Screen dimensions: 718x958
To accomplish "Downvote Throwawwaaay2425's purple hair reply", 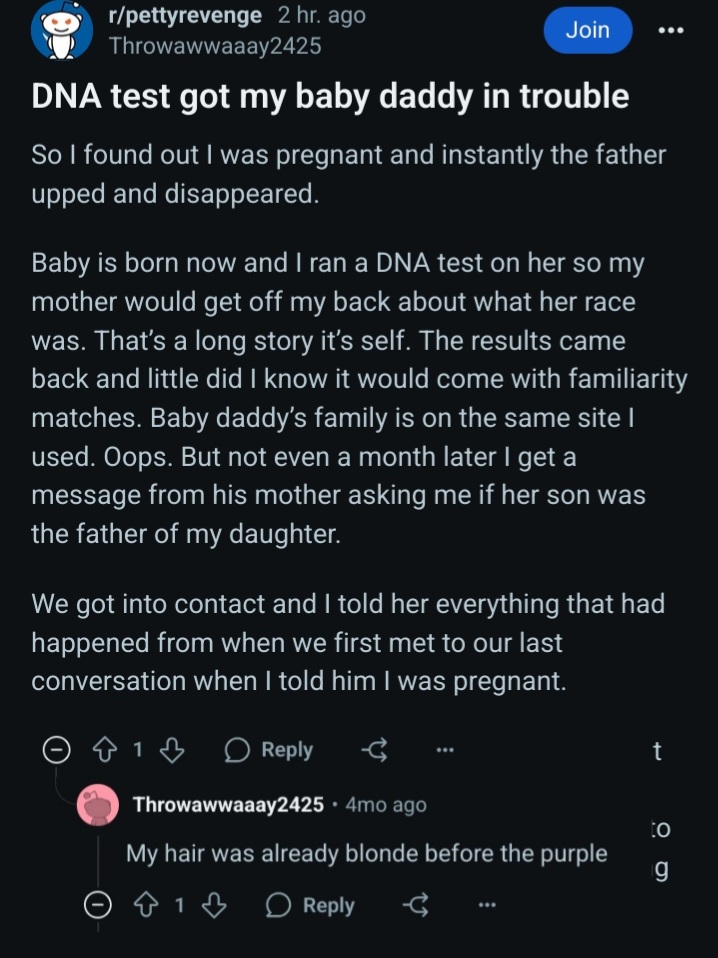I will [213, 905].
